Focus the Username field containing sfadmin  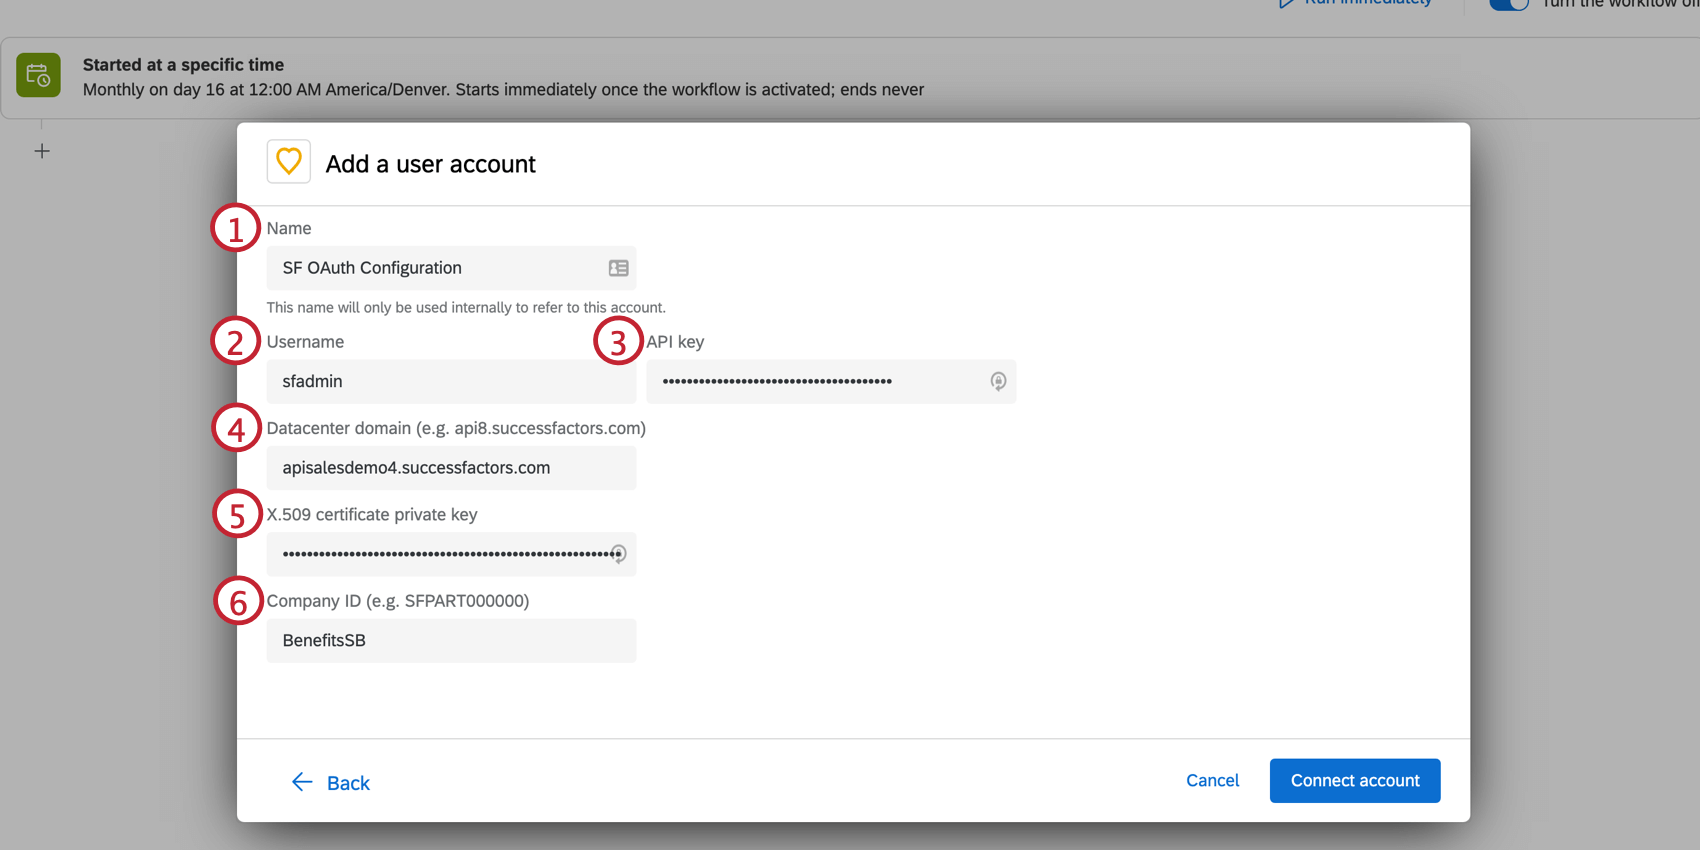point(450,382)
